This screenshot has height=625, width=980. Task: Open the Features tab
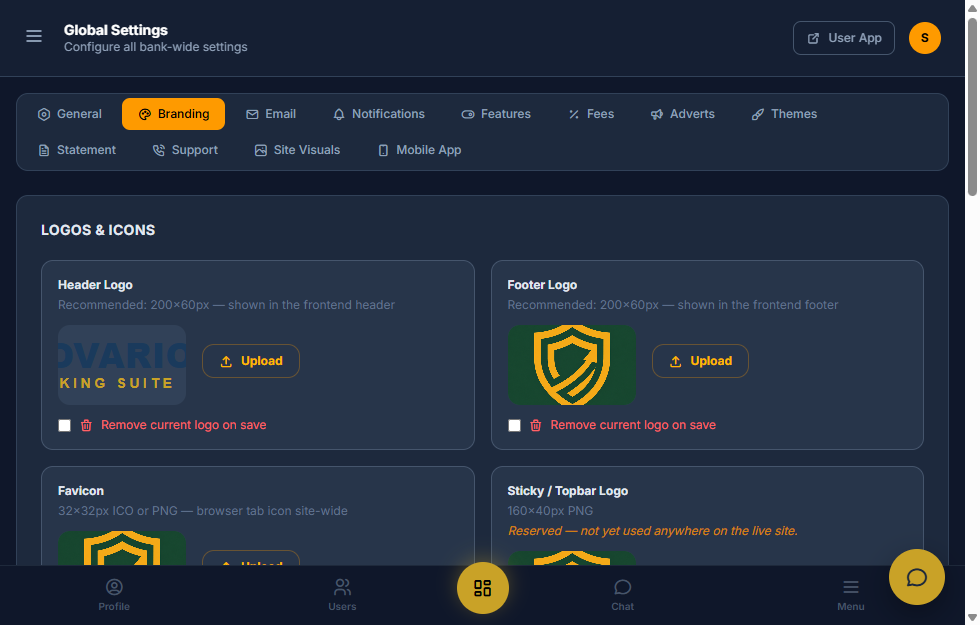point(496,114)
